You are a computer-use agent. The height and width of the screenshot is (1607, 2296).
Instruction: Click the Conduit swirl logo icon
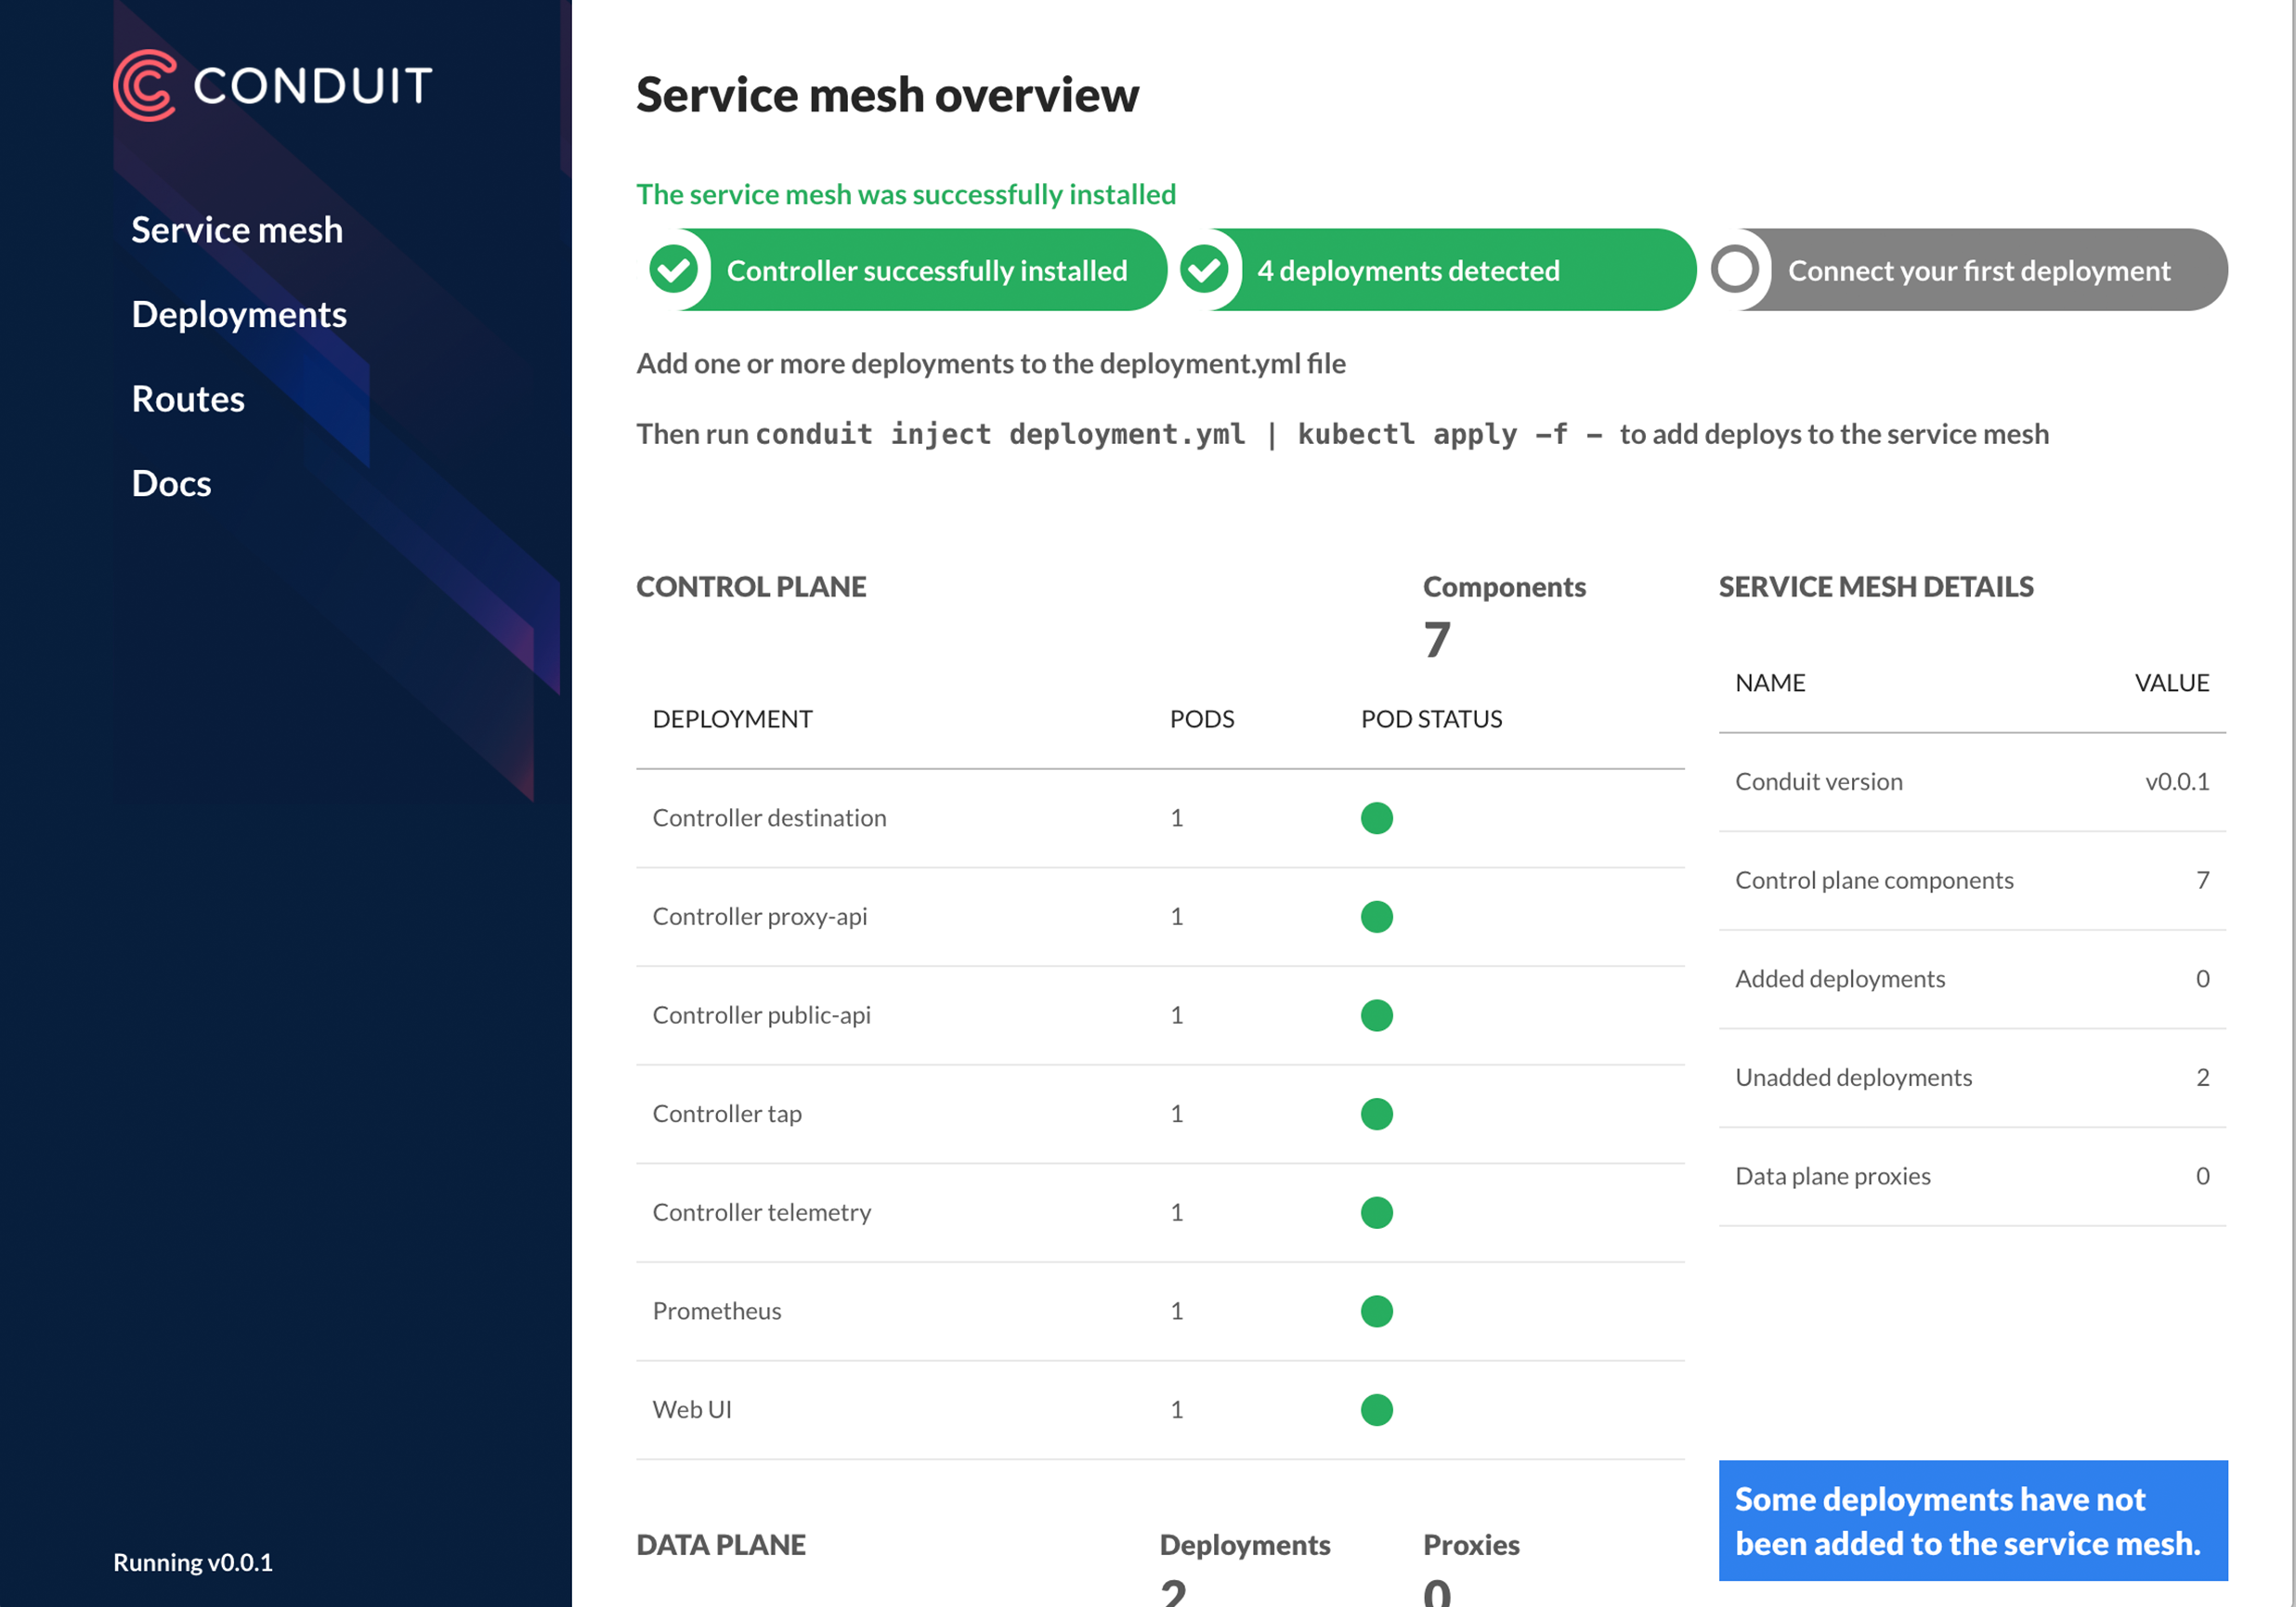tap(145, 86)
